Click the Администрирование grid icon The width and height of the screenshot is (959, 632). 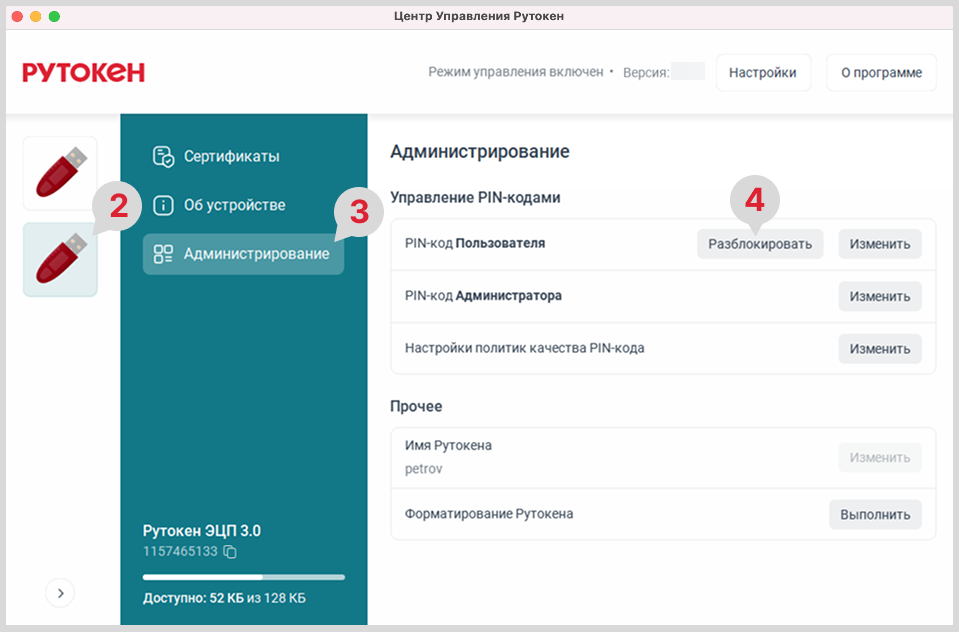163,254
